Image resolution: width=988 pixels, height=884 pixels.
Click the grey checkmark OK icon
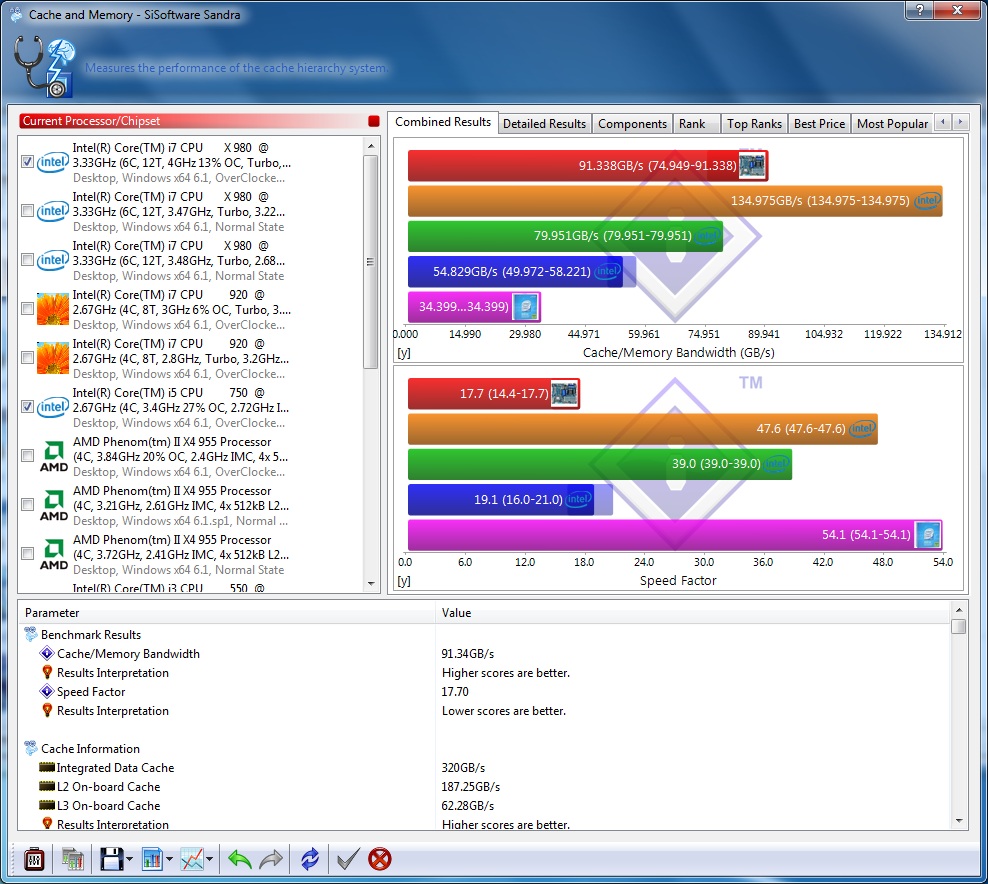[x=348, y=859]
